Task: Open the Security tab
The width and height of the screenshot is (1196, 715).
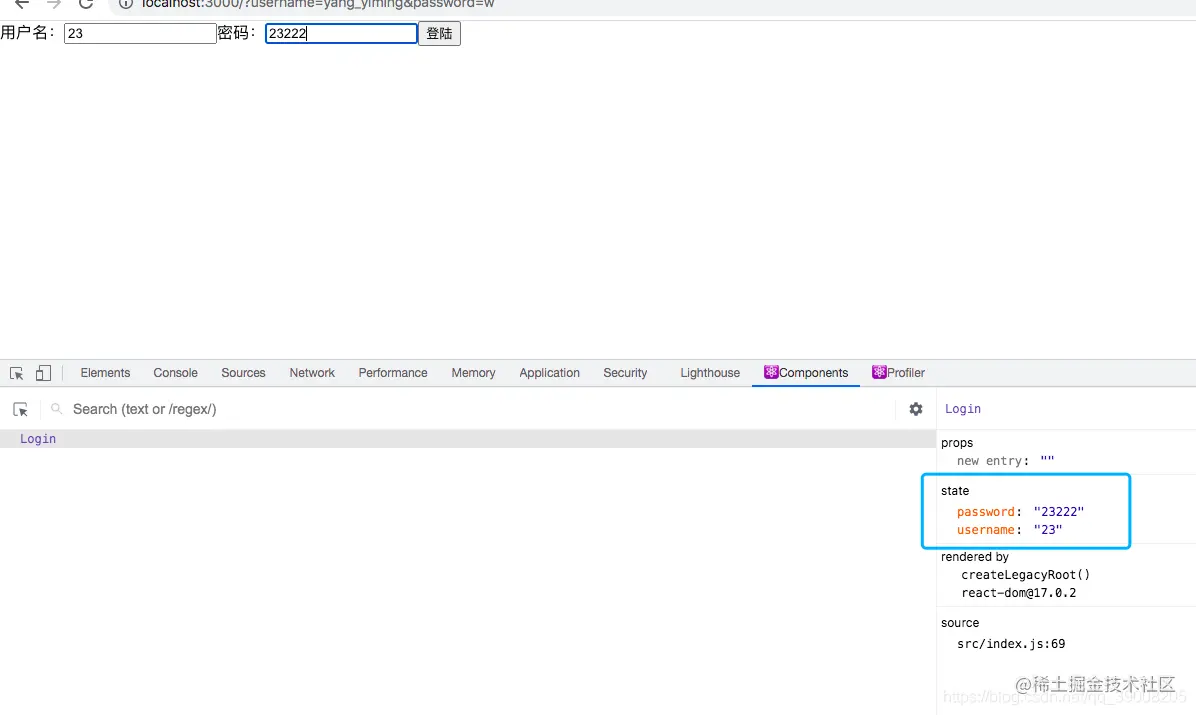Action: point(625,373)
